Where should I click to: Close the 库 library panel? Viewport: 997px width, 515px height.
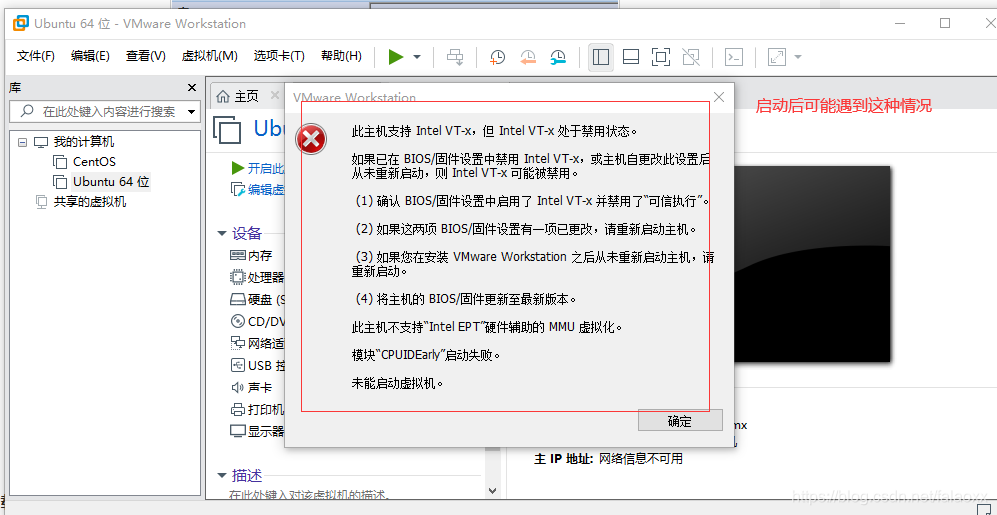coord(191,88)
